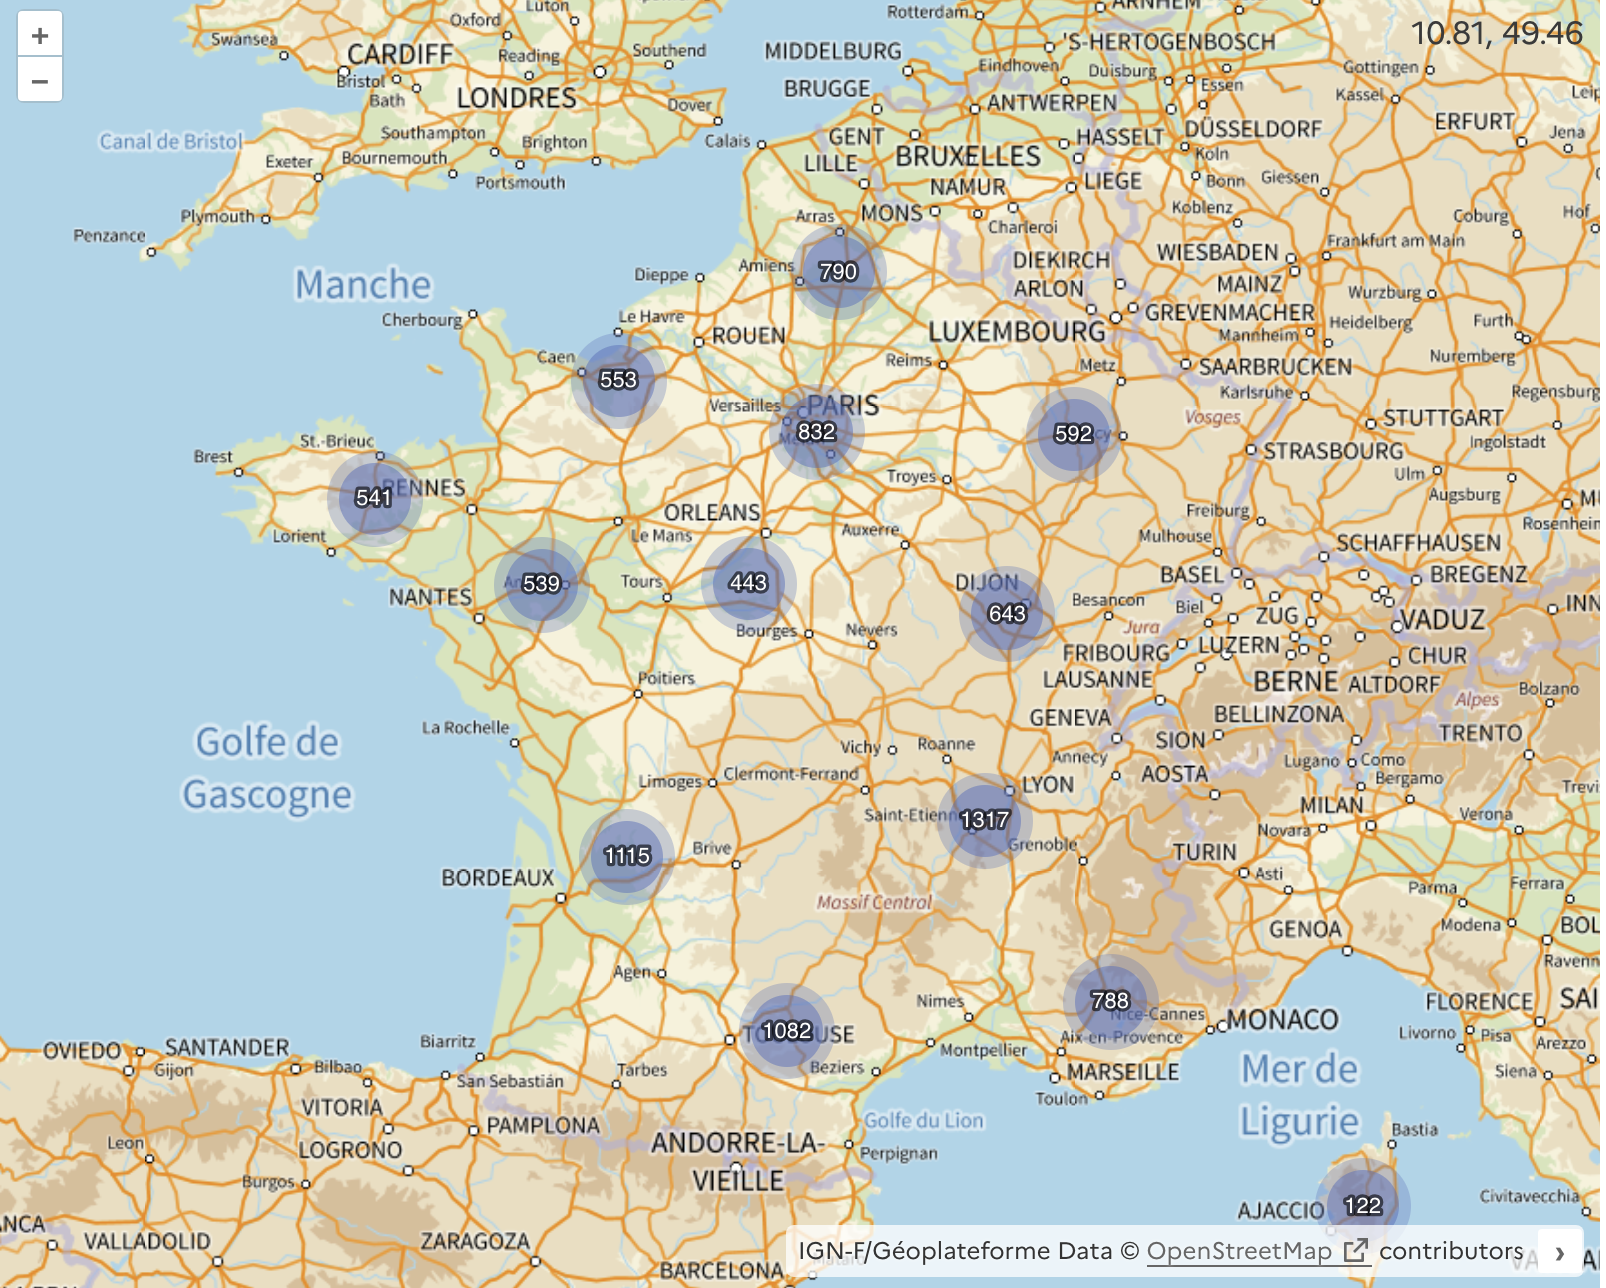Screen dimensions: 1606x1288
Task: Open the 443 cluster near Bourges
Action: point(749,581)
